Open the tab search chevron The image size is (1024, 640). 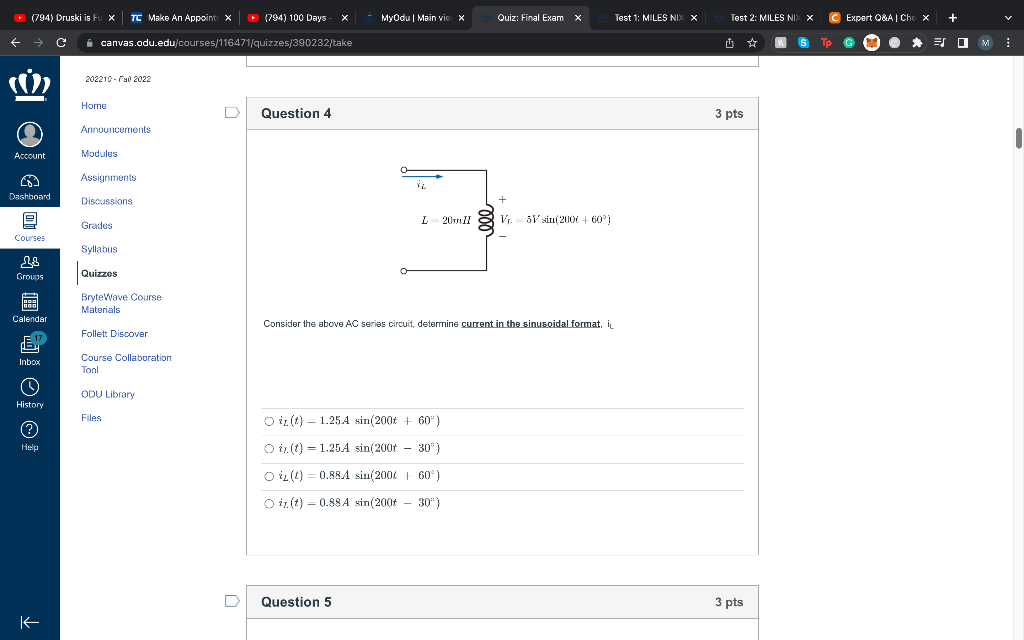coord(1007,17)
